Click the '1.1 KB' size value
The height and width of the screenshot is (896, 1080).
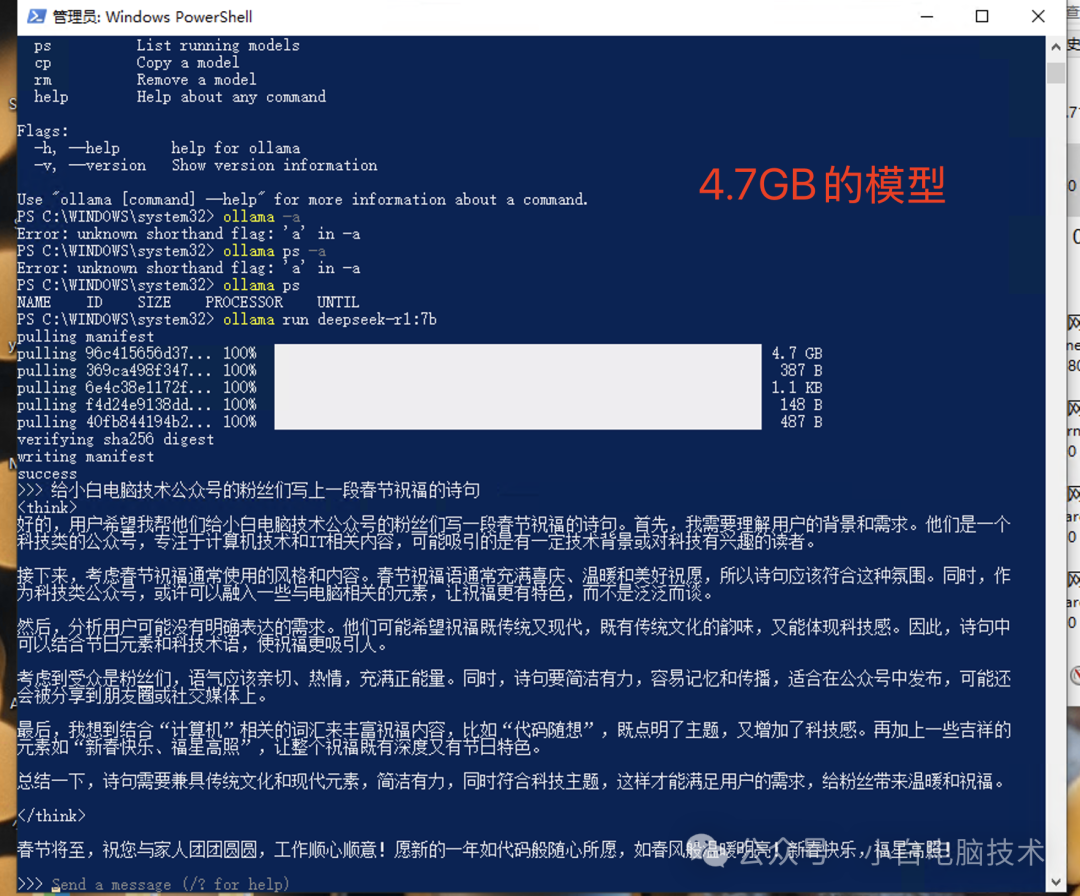[x=797, y=388]
